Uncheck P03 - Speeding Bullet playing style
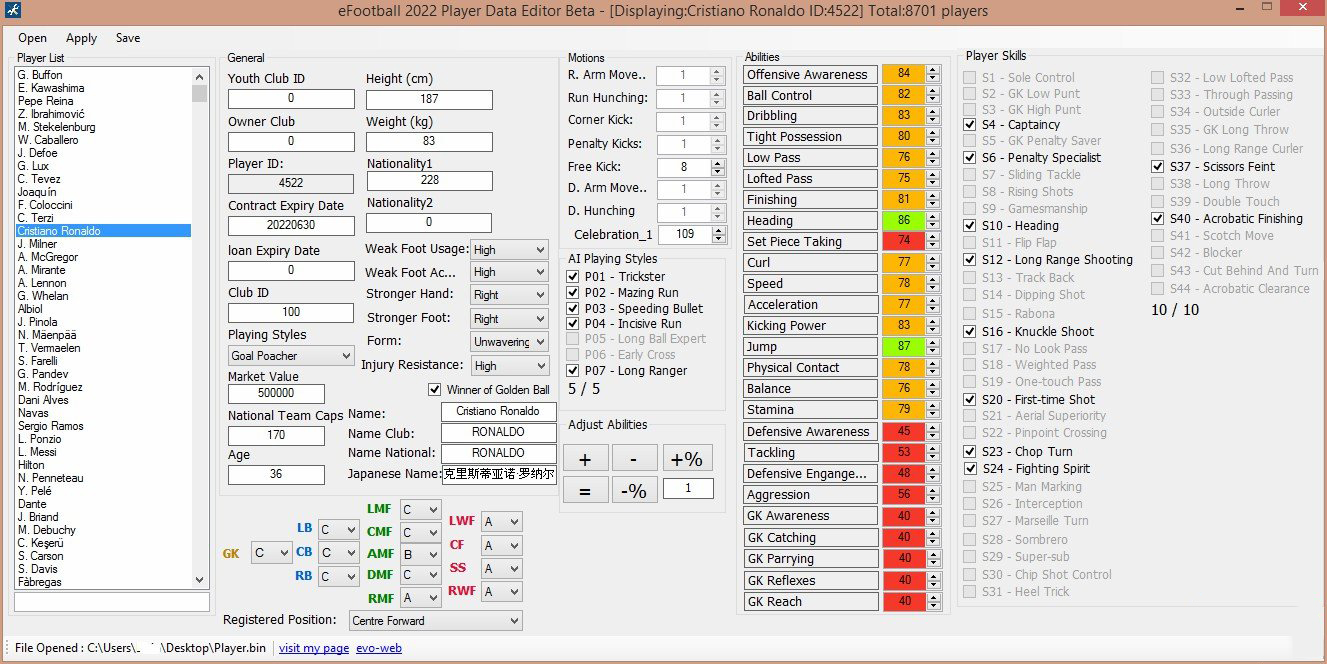Viewport: 1327px width, 664px height. (573, 308)
